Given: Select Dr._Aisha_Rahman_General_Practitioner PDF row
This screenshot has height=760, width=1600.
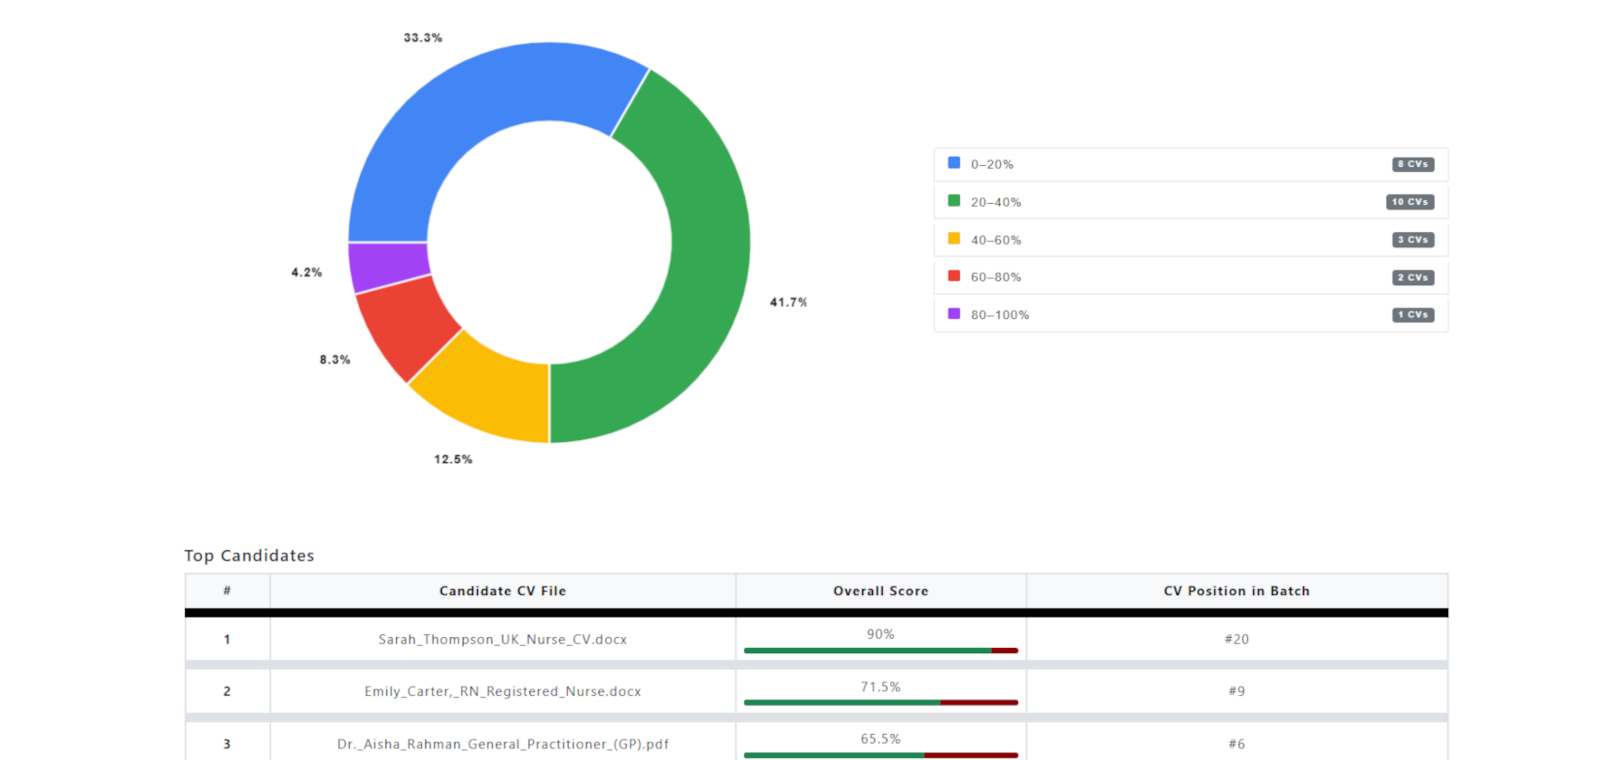Looking at the screenshot, I should 502,744.
